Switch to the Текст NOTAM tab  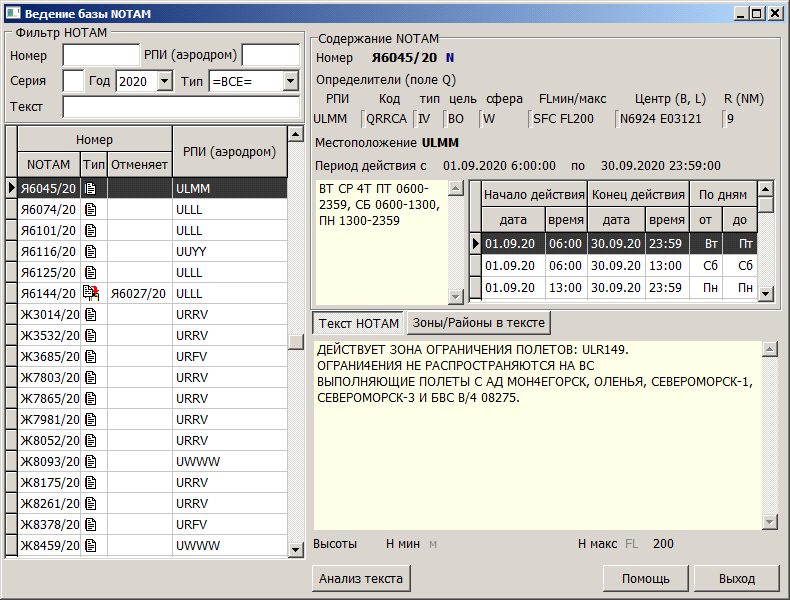pos(357,323)
